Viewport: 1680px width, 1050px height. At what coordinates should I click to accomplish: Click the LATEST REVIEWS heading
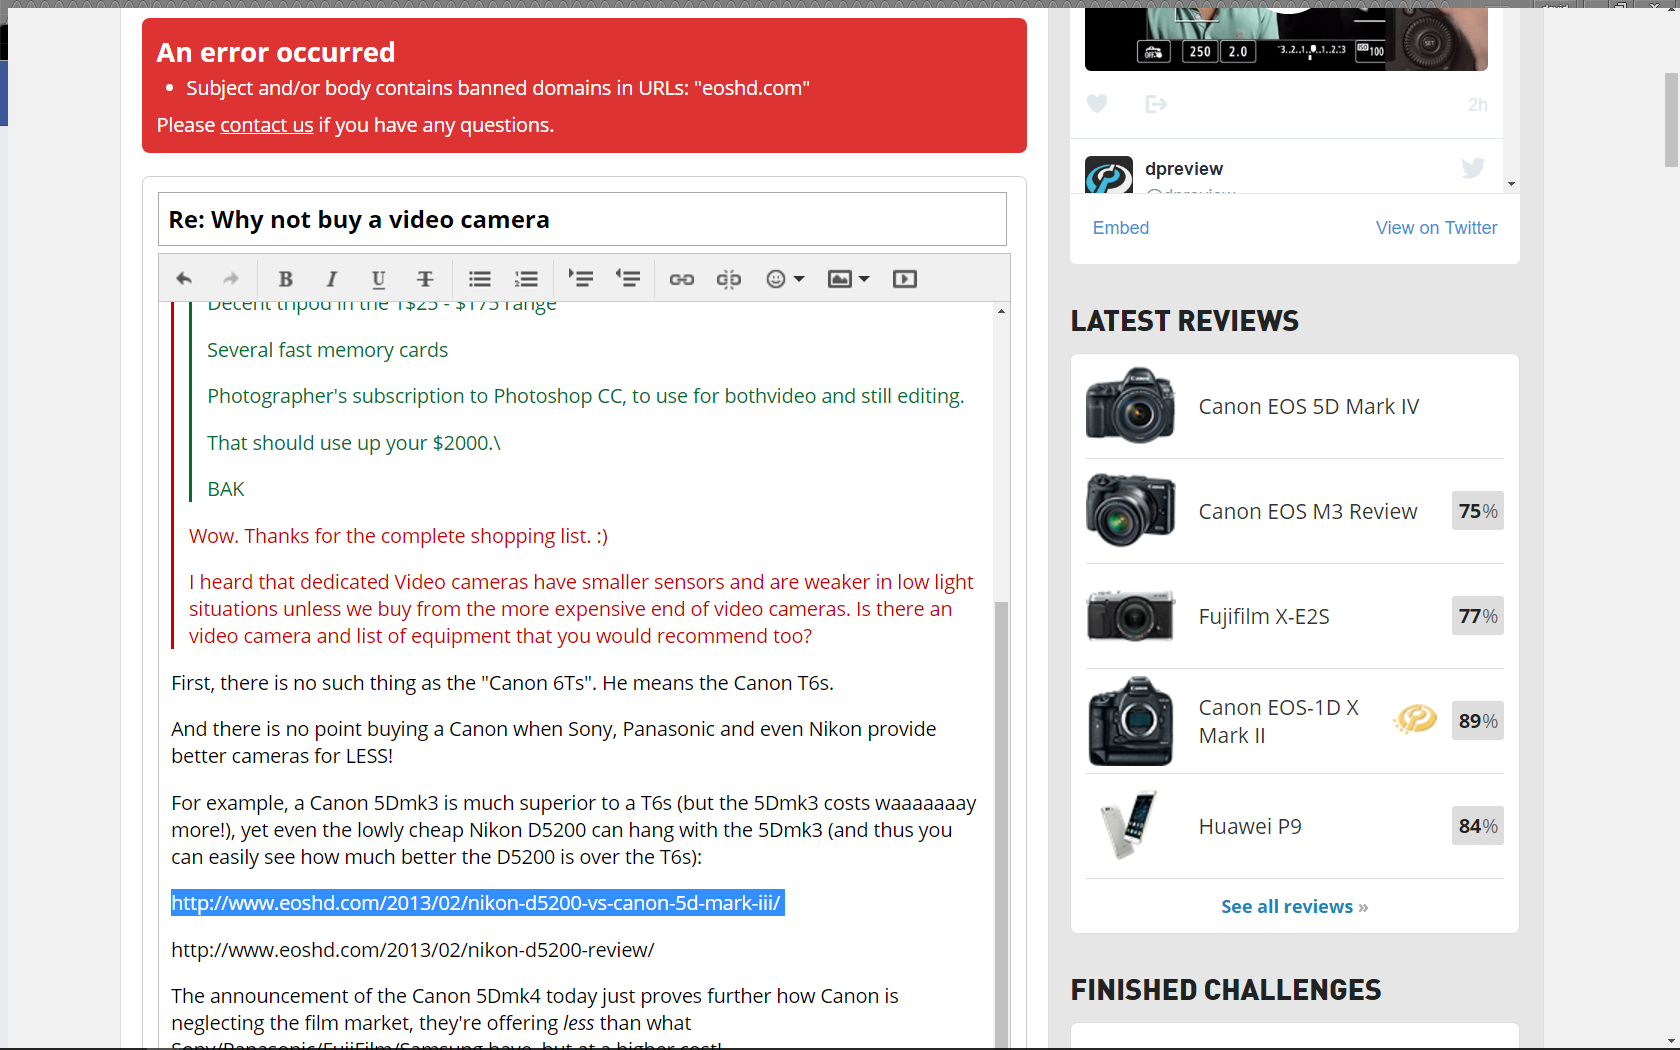pyautogui.click(x=1185, y=321)
